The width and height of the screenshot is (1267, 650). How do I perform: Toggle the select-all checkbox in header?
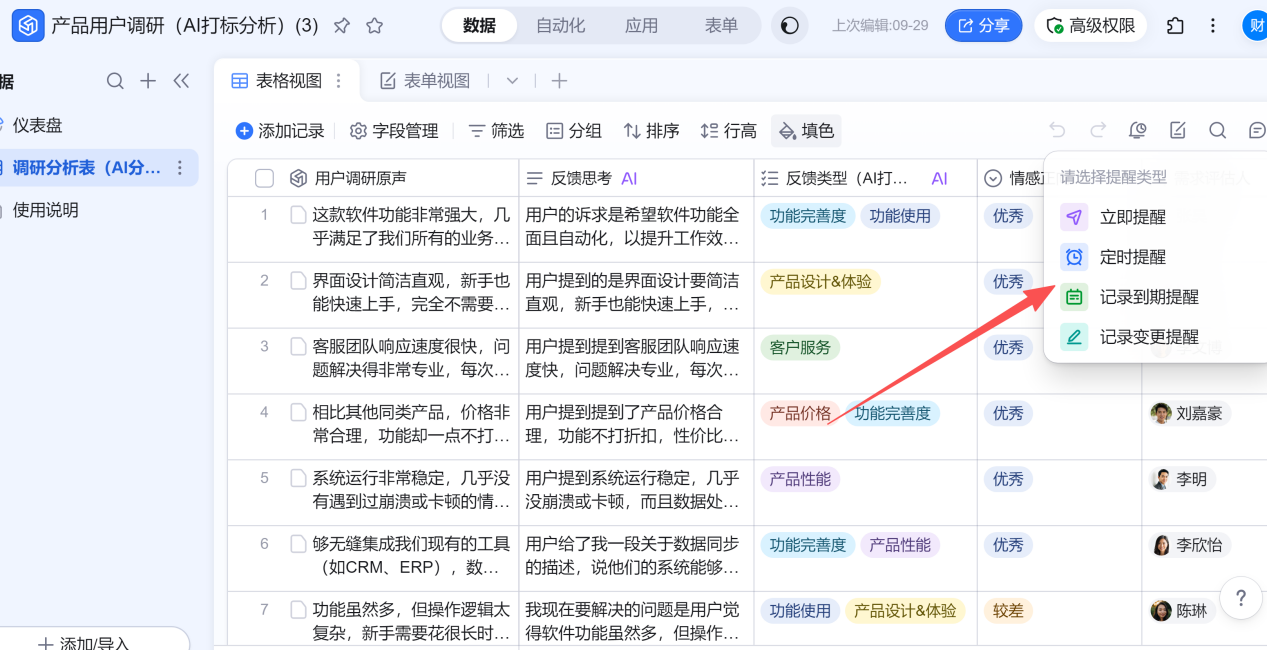tap(264, 178)
